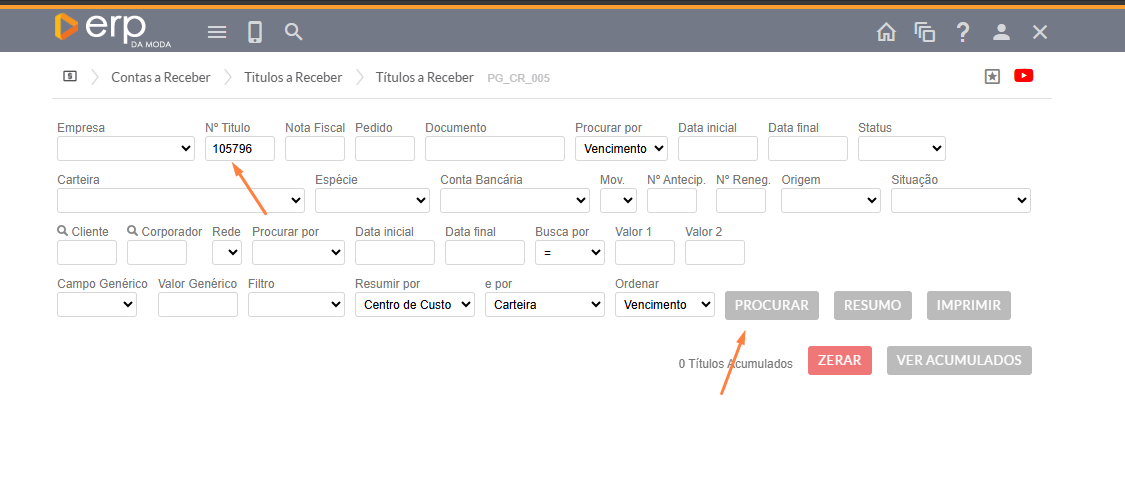Click the mobile phone icon in header
The height and width of the screenshot is (478, 1125).
pyautogui.click(x=255, y=32)
